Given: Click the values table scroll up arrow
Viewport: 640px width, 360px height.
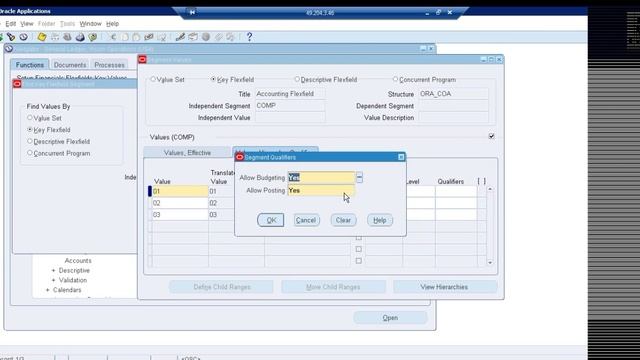Looking at the screenshot, I should click(x=490, y=189).
